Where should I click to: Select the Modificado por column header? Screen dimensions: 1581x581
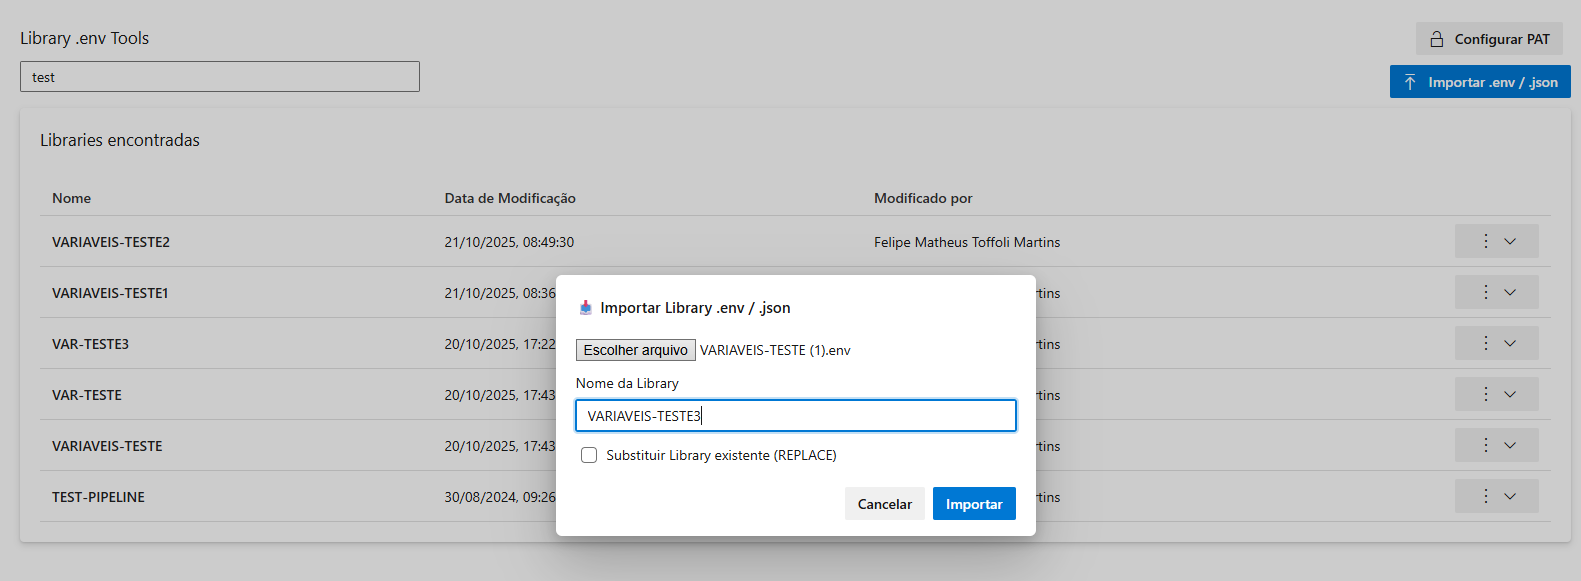pyautogui.click(x=923, y=198)
